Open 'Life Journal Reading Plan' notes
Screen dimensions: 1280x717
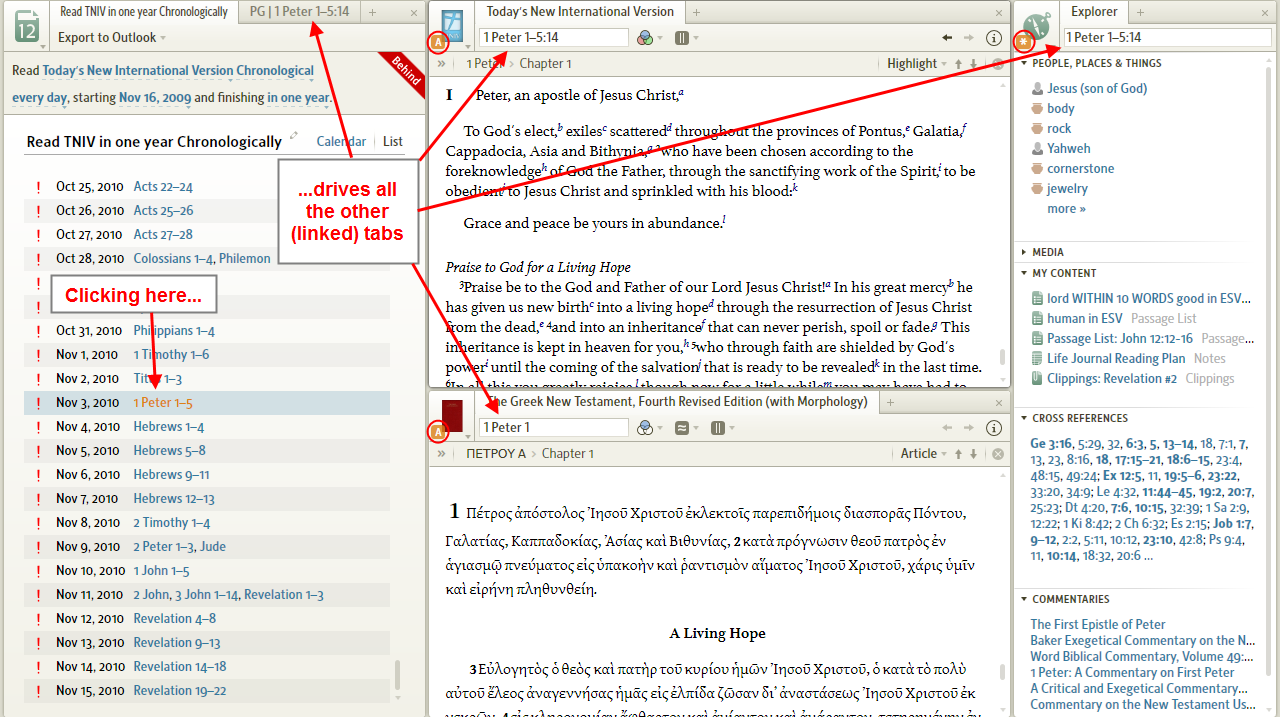point(1116,359)
